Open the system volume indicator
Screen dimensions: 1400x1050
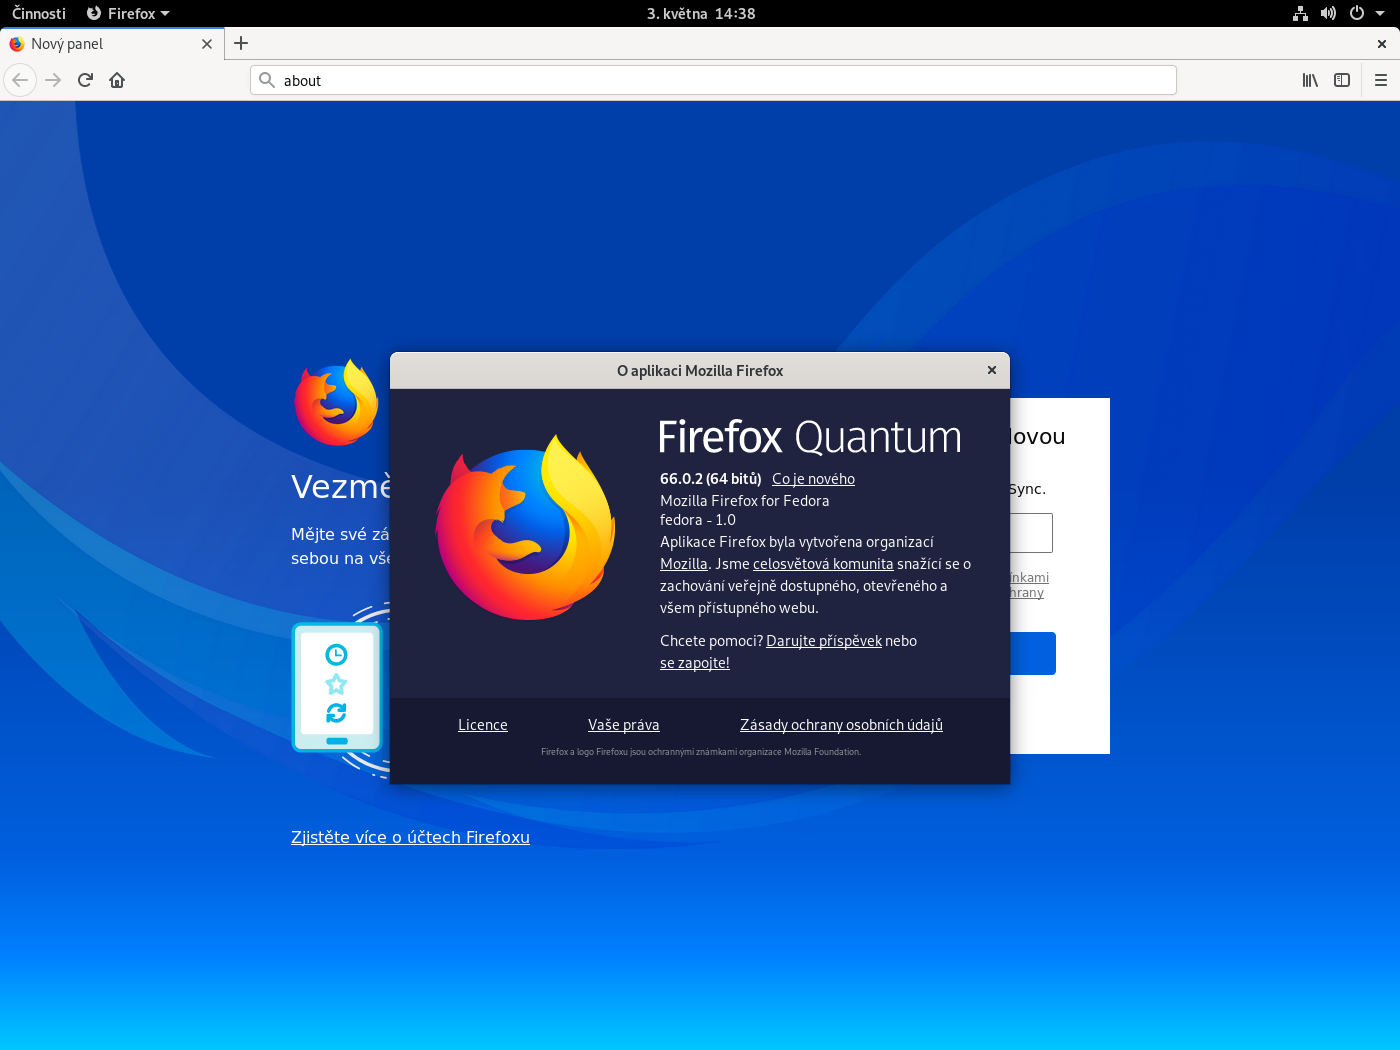(1328, 13)
